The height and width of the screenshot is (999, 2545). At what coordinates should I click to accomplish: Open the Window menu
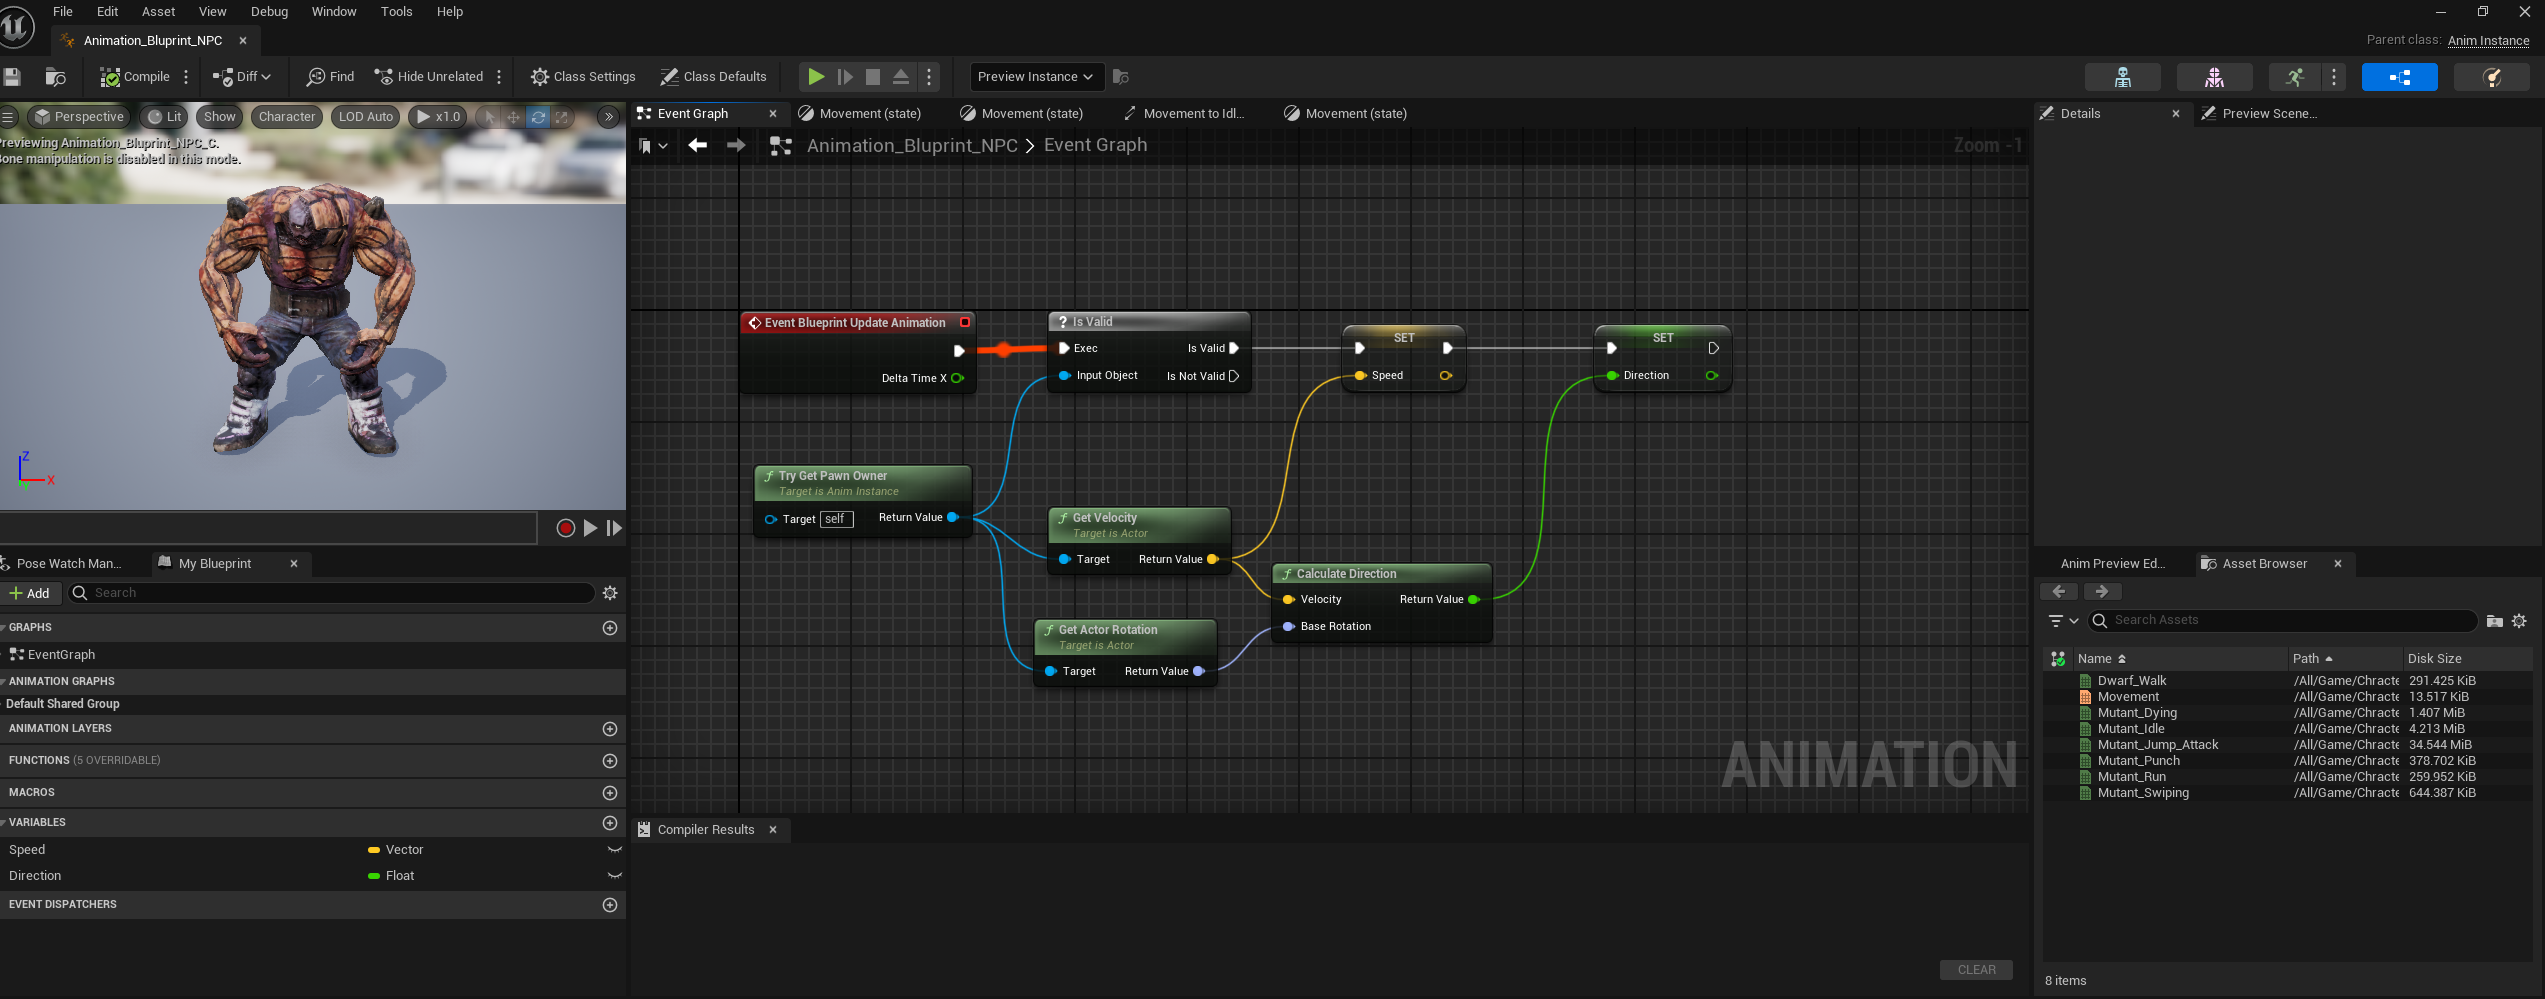tap(333, 11)
